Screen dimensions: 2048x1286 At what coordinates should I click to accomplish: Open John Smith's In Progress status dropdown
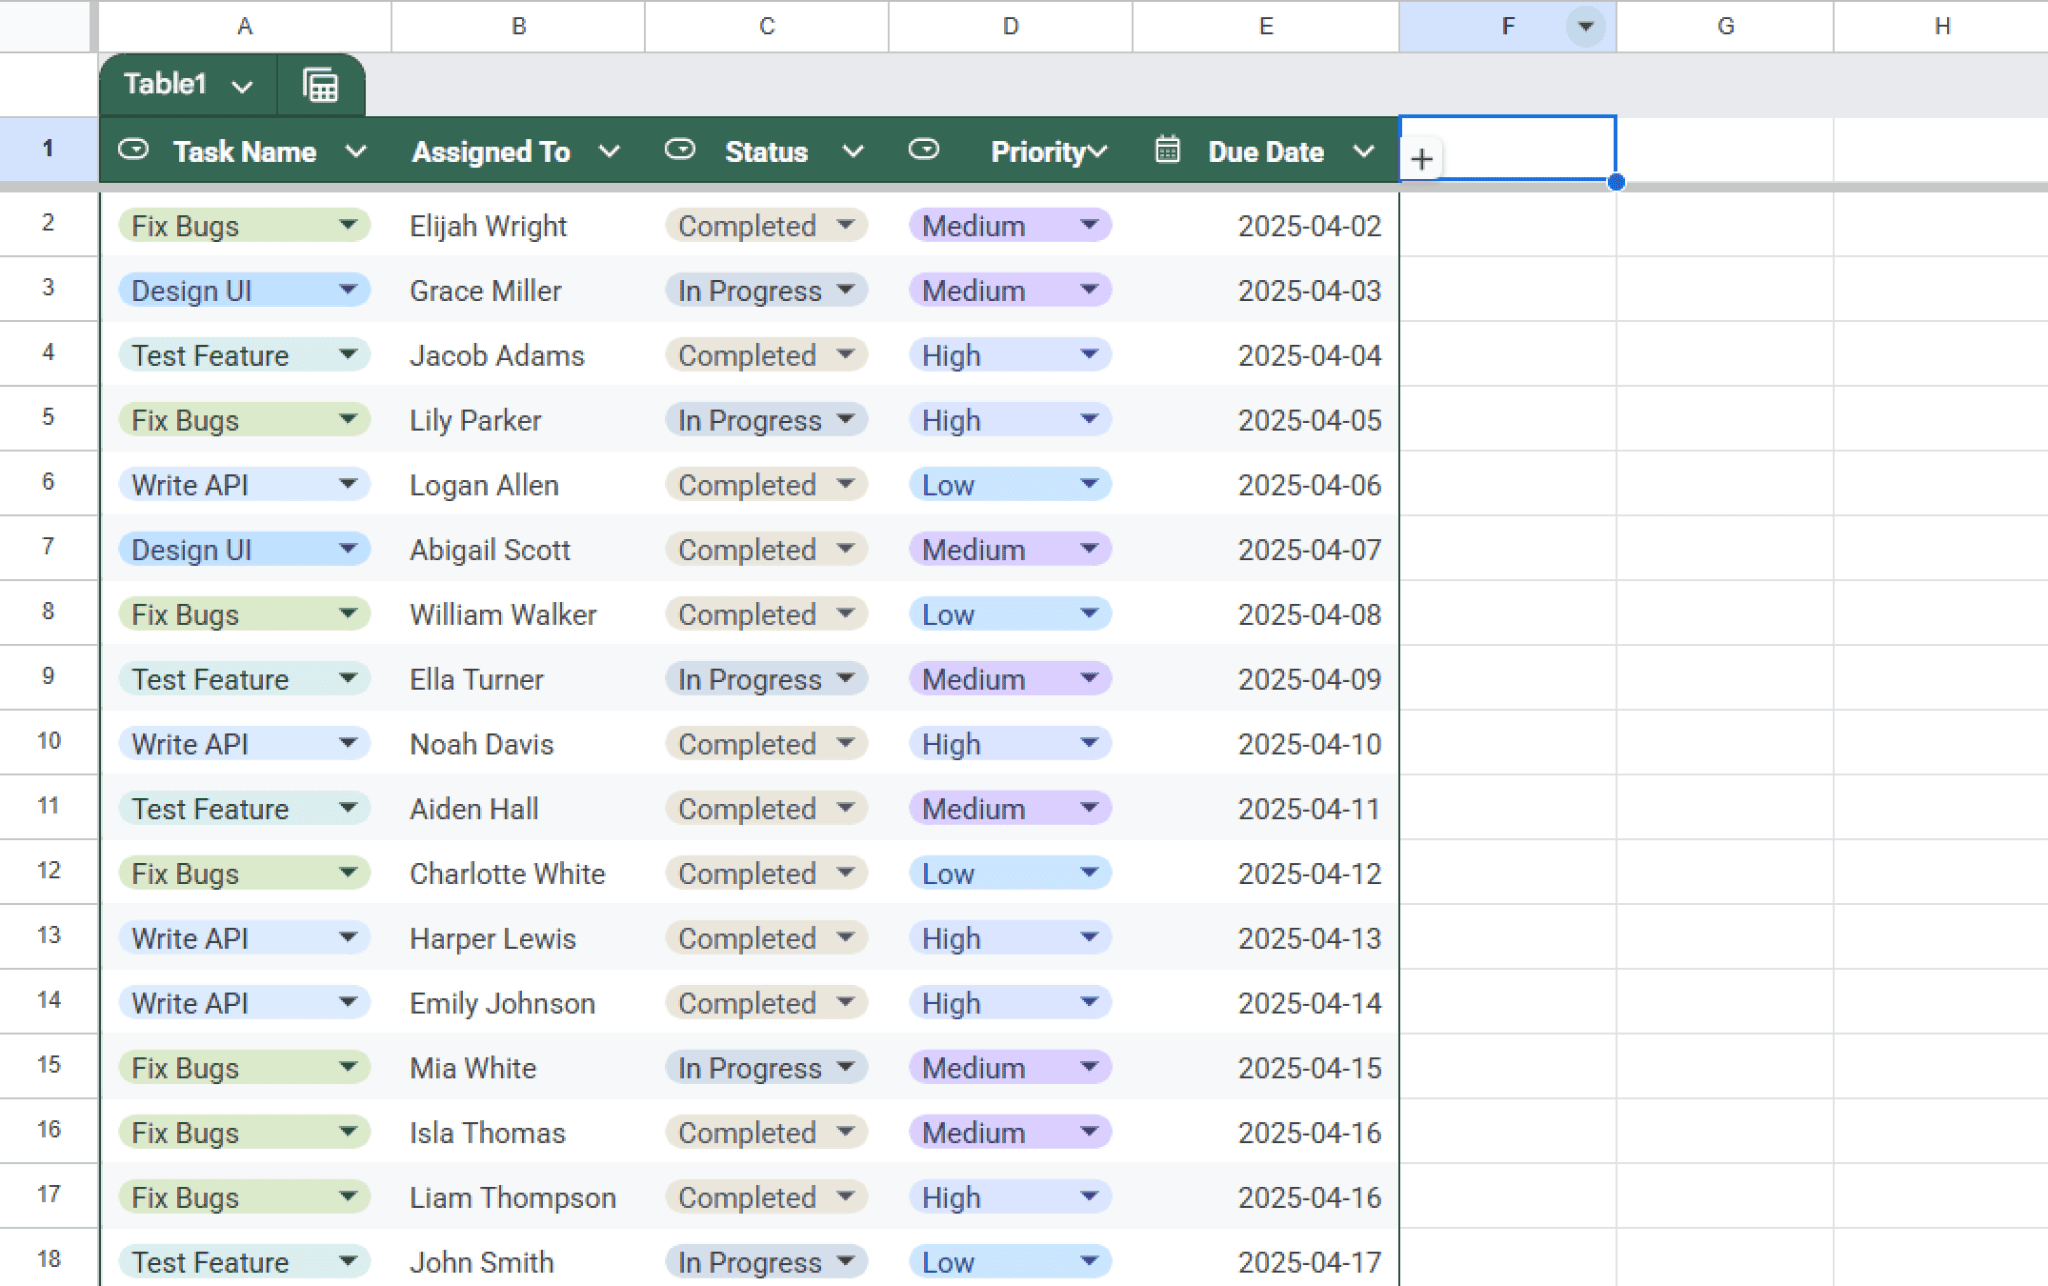pyautogui.click(x=845, y=1261)
